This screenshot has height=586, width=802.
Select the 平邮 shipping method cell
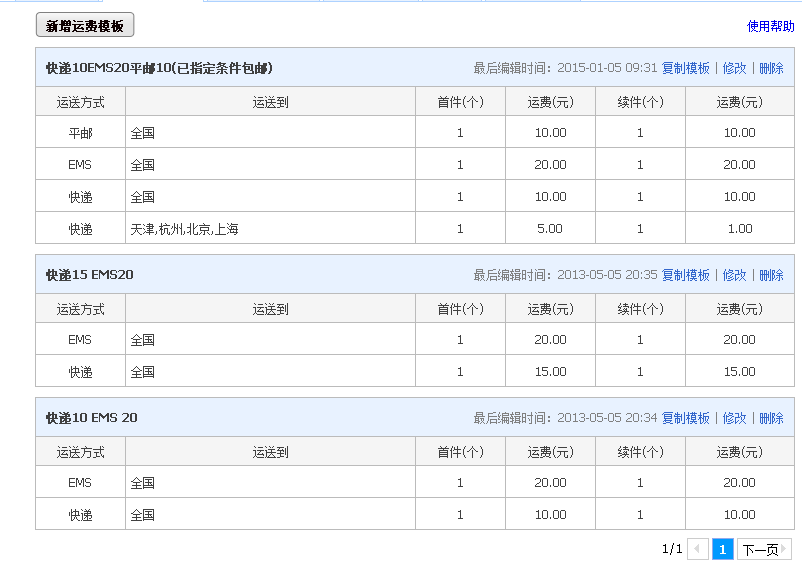coord(80,132)
